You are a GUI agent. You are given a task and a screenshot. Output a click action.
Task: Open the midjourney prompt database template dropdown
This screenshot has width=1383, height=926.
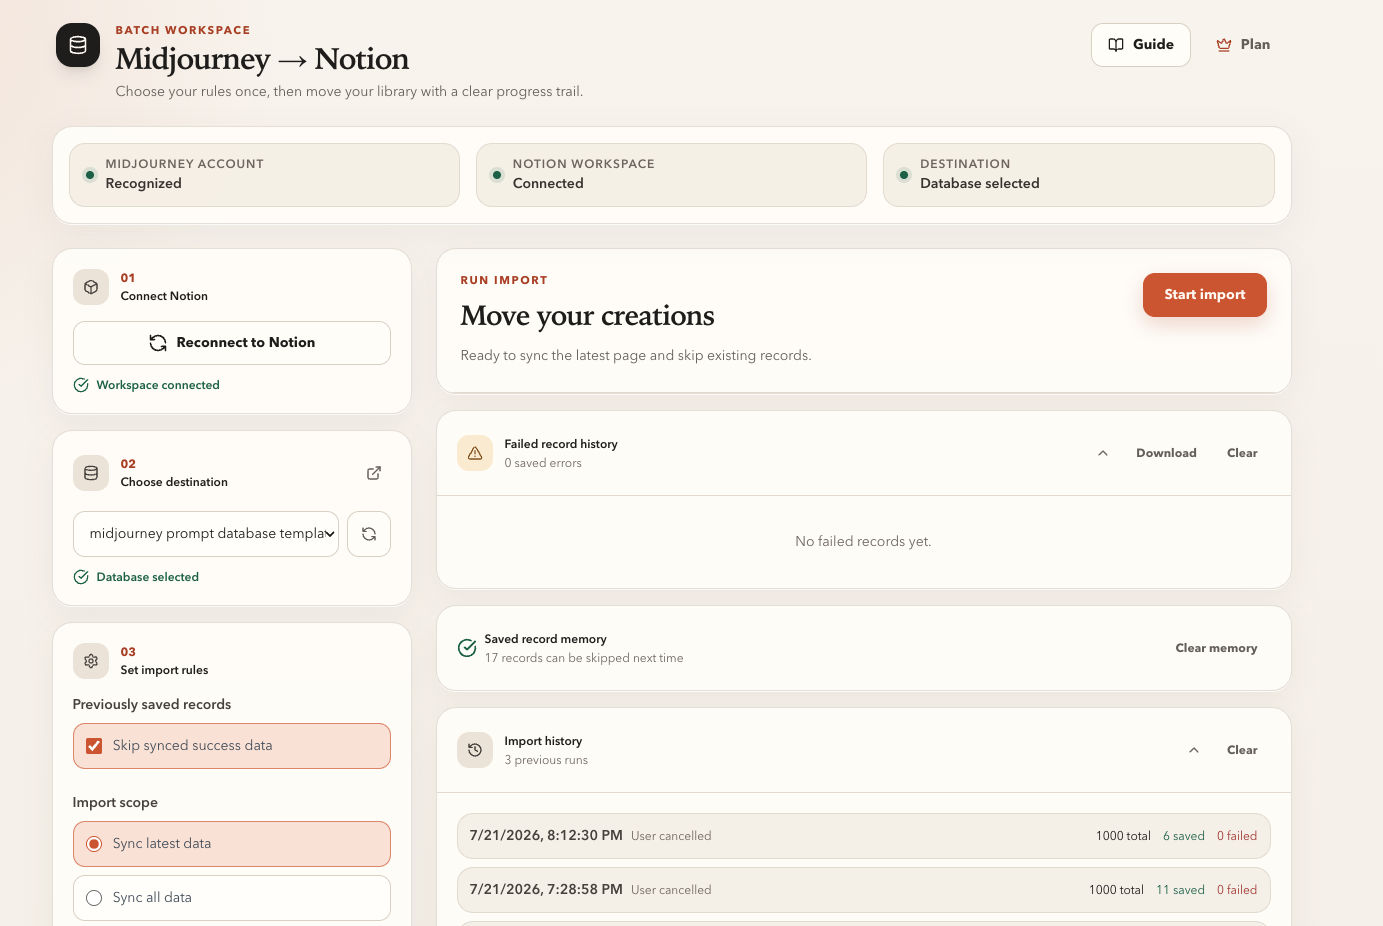coord(206,534)
